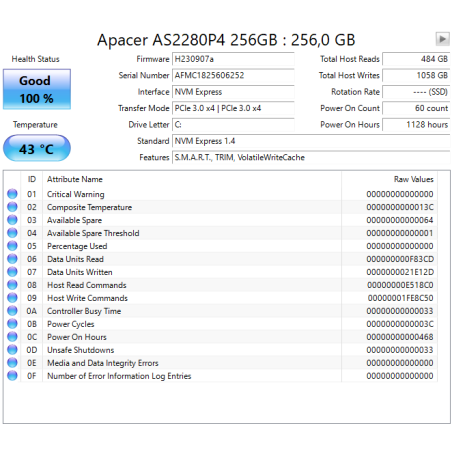Click status icon for Available Spare row
Viewport: 452px width, 452px height.
[12, 220]
